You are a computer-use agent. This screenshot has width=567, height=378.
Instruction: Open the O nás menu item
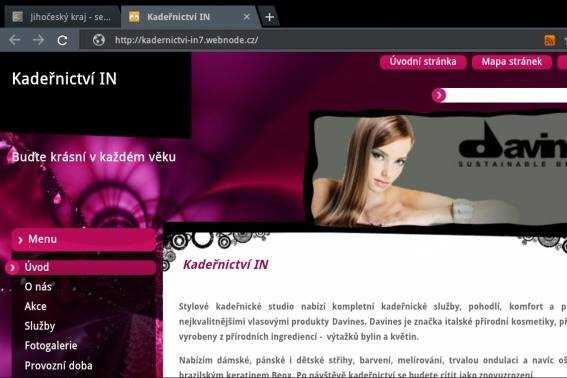tap(38, 287)
